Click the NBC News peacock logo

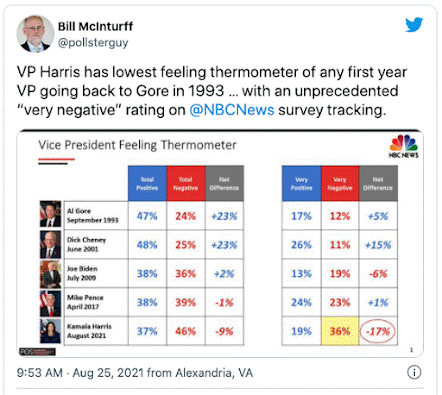pyautogui.click(x=403, y=146)
